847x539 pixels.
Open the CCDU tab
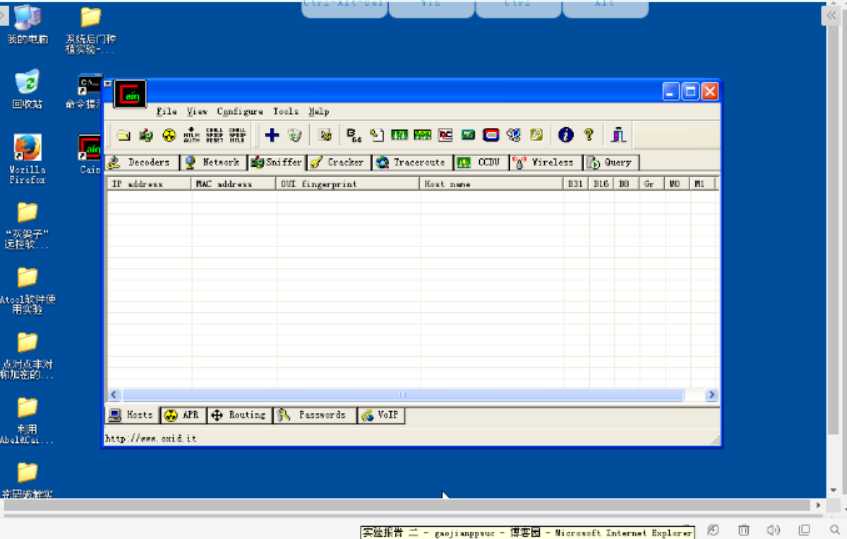point(480,162)
